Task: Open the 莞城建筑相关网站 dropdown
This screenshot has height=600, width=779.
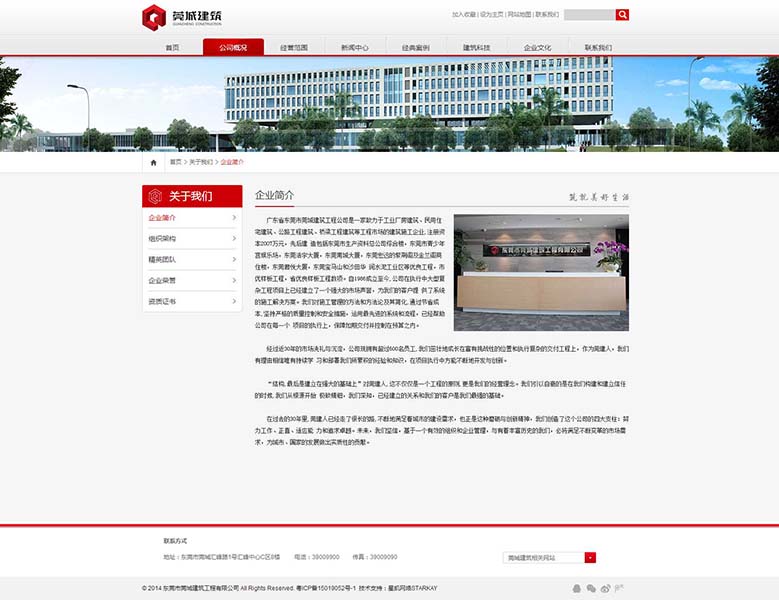Action: tap(590, 557)
